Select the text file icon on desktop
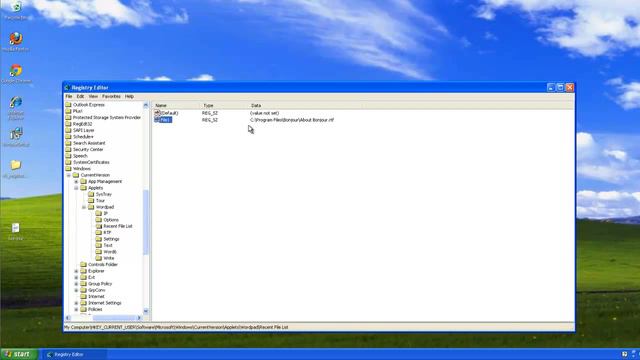The image size is (640, 360). tap(16, 228)
